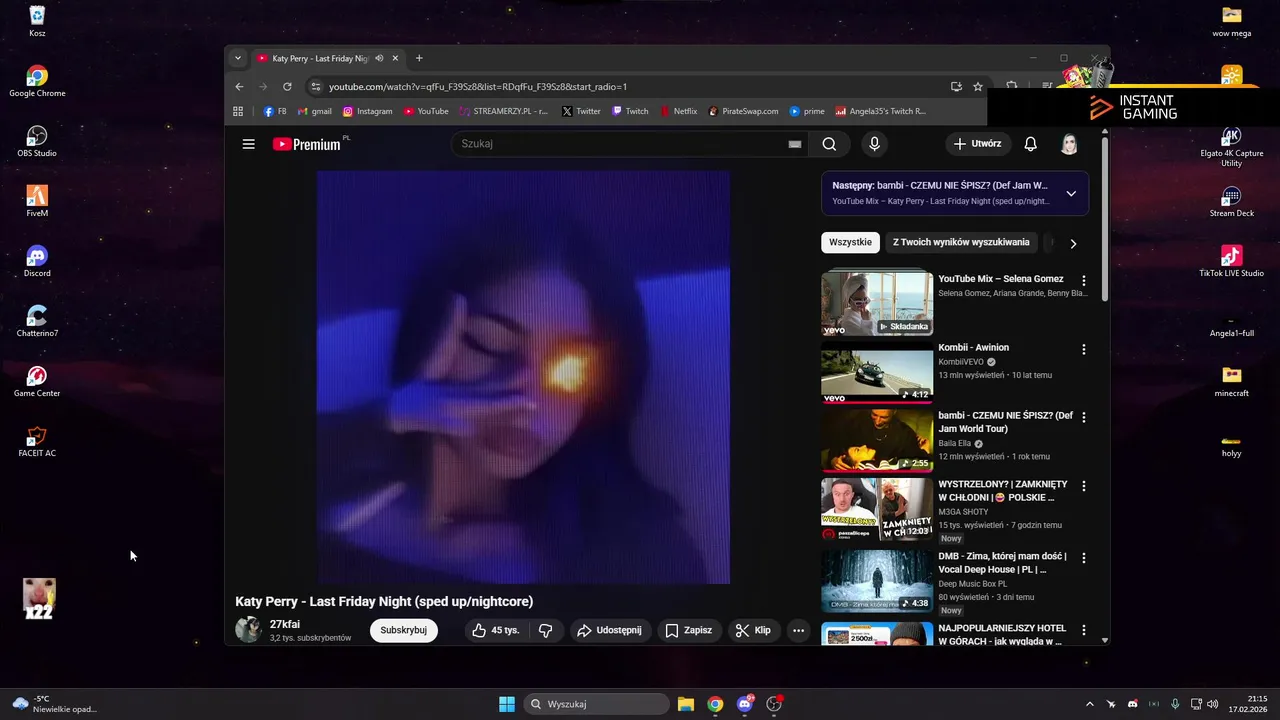Open options for YouTube Mix – Selena Gomez
This screenshot has height=720, width=1280.
(x=1083, y=281)
